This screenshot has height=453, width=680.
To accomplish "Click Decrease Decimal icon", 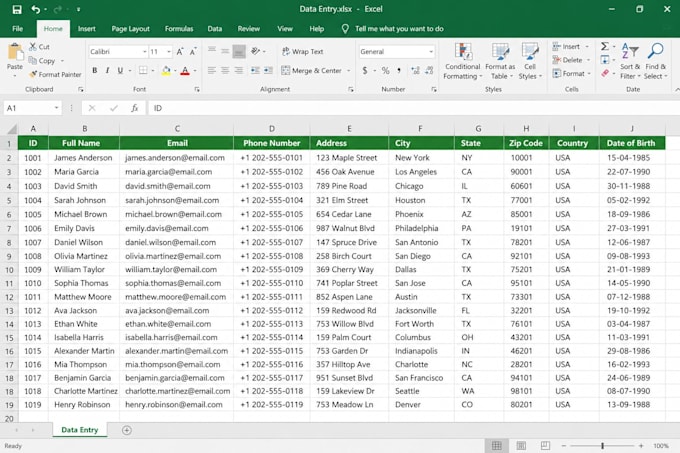I will click(x=429, y=70).
